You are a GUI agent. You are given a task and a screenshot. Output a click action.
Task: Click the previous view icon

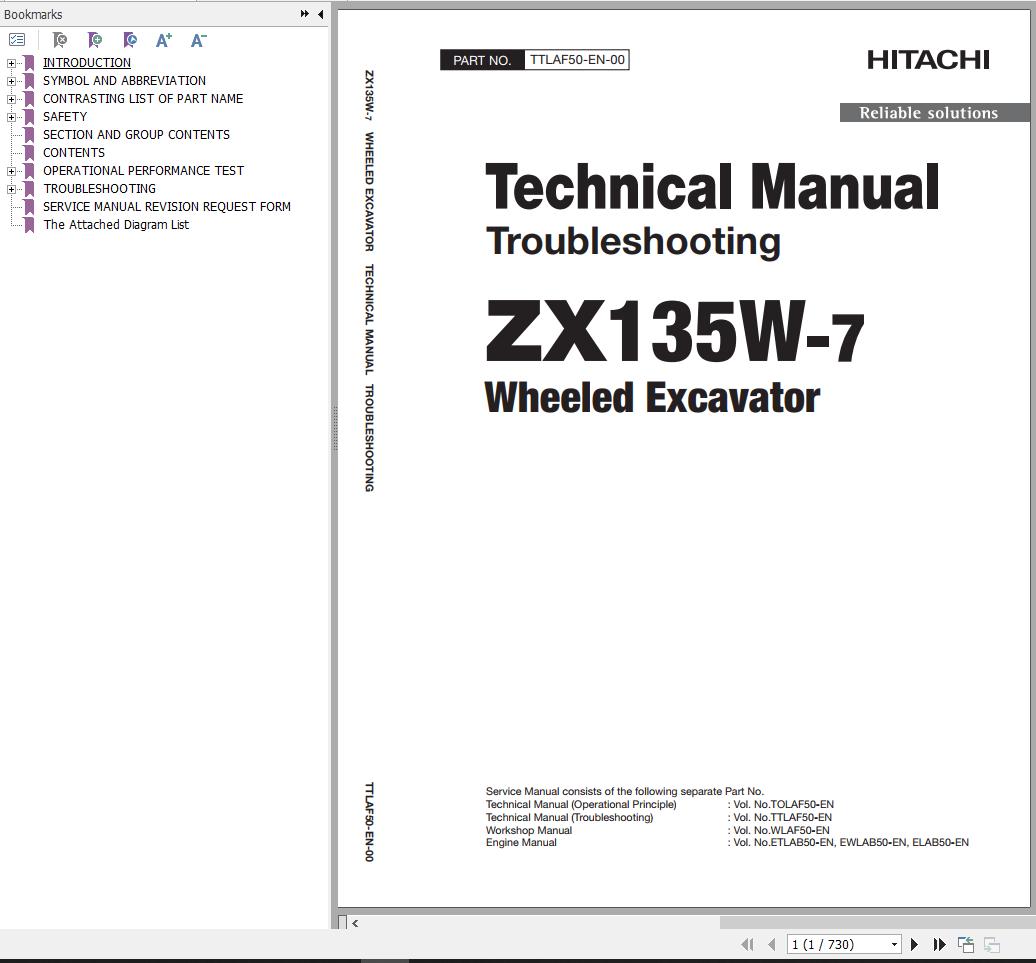pos(966,945)
